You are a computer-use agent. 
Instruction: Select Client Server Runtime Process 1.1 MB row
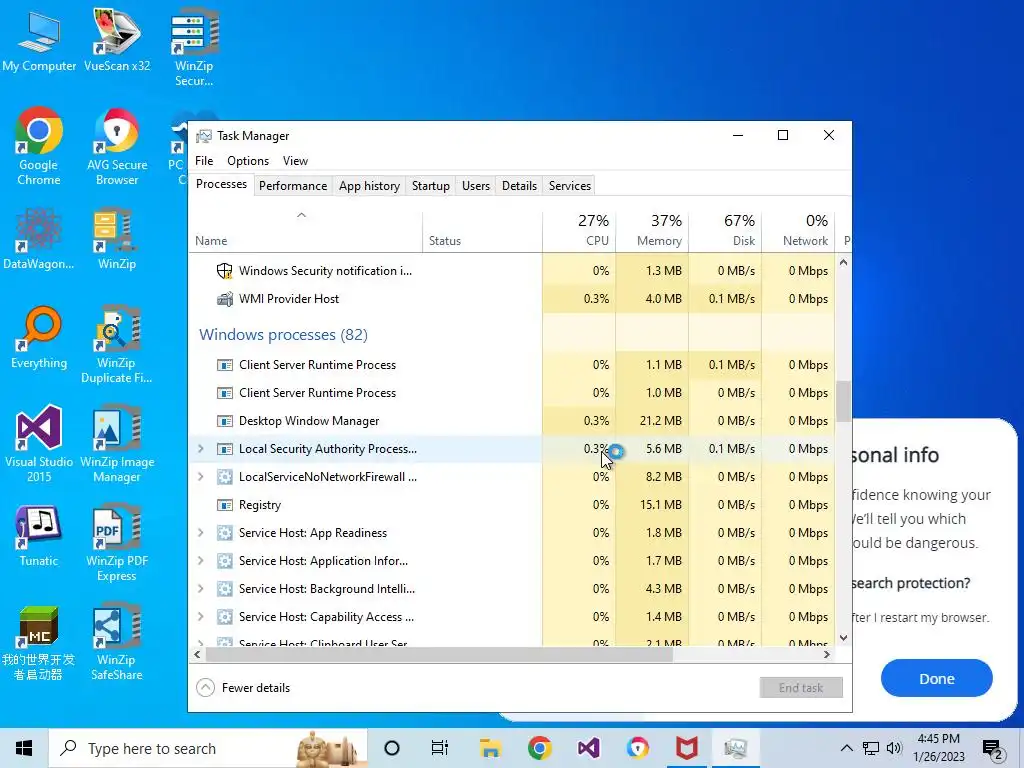coord(512,365)
